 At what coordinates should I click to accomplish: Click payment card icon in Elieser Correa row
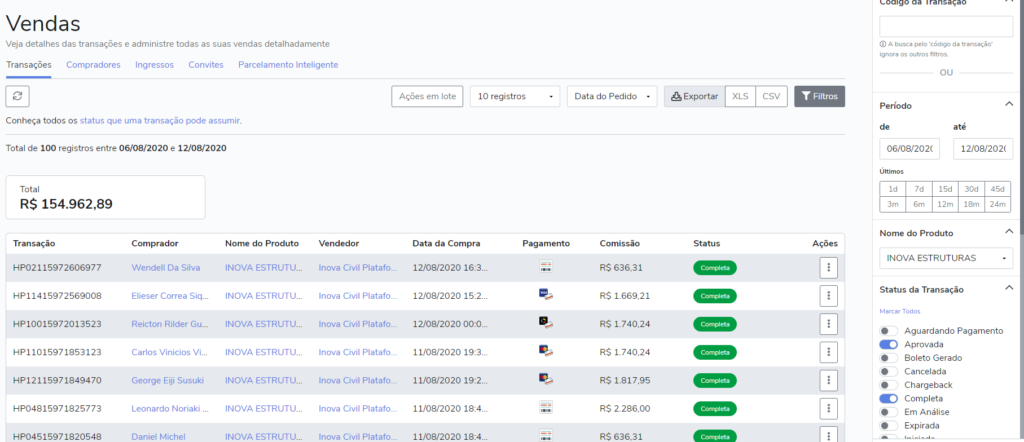point(546,294)
